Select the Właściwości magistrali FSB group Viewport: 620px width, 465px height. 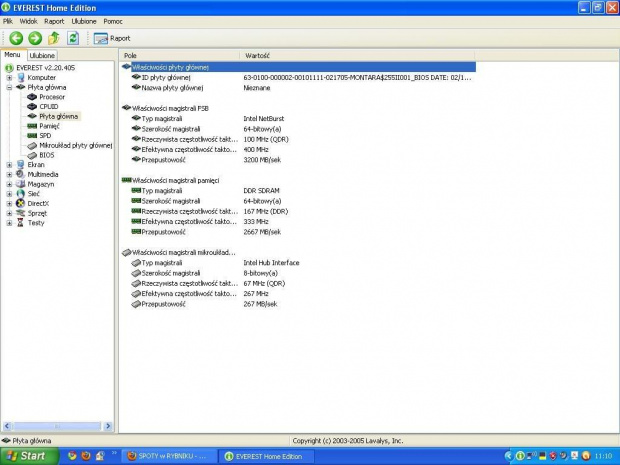170,108
